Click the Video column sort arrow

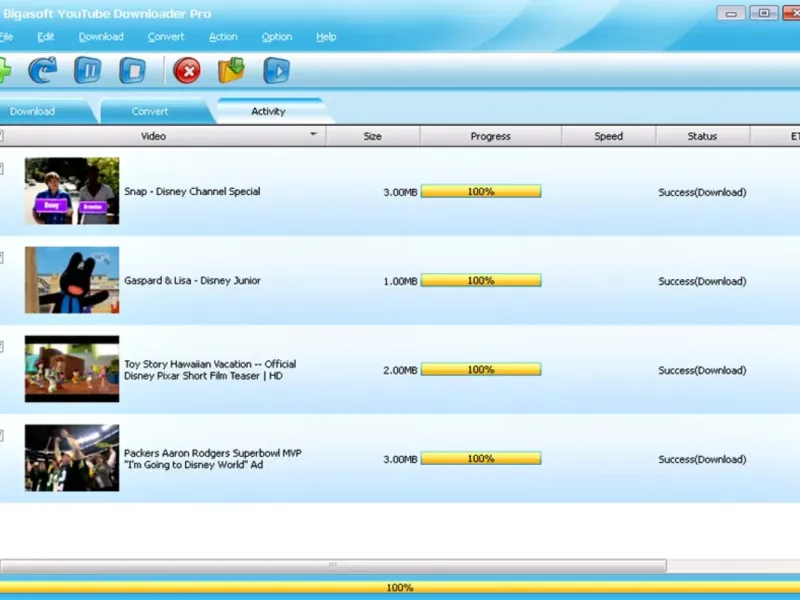coord(313,134)
